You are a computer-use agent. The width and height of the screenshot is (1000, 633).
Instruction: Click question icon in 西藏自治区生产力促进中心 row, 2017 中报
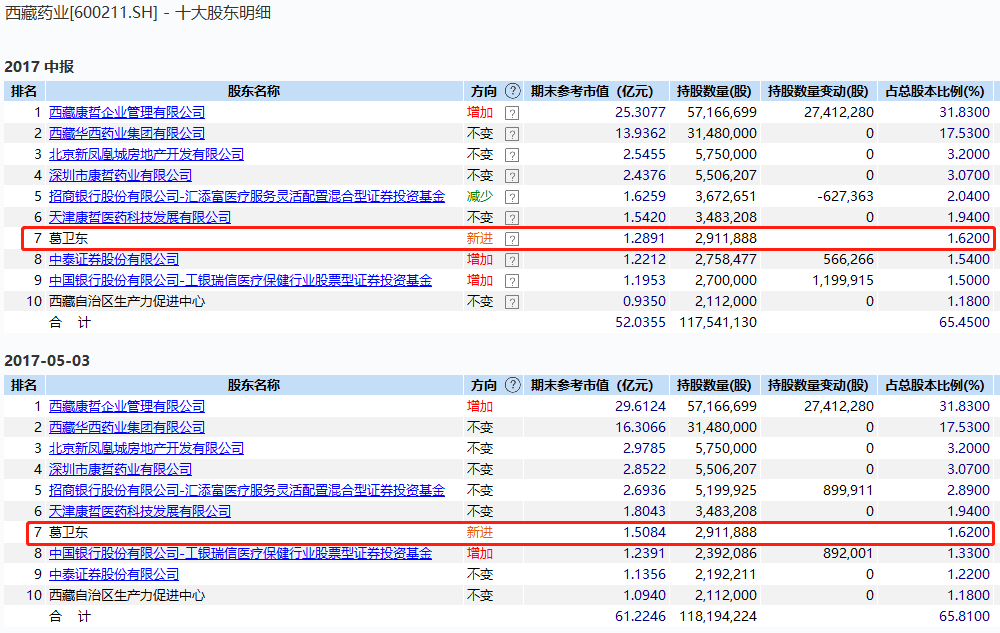(x=512, y=302)
